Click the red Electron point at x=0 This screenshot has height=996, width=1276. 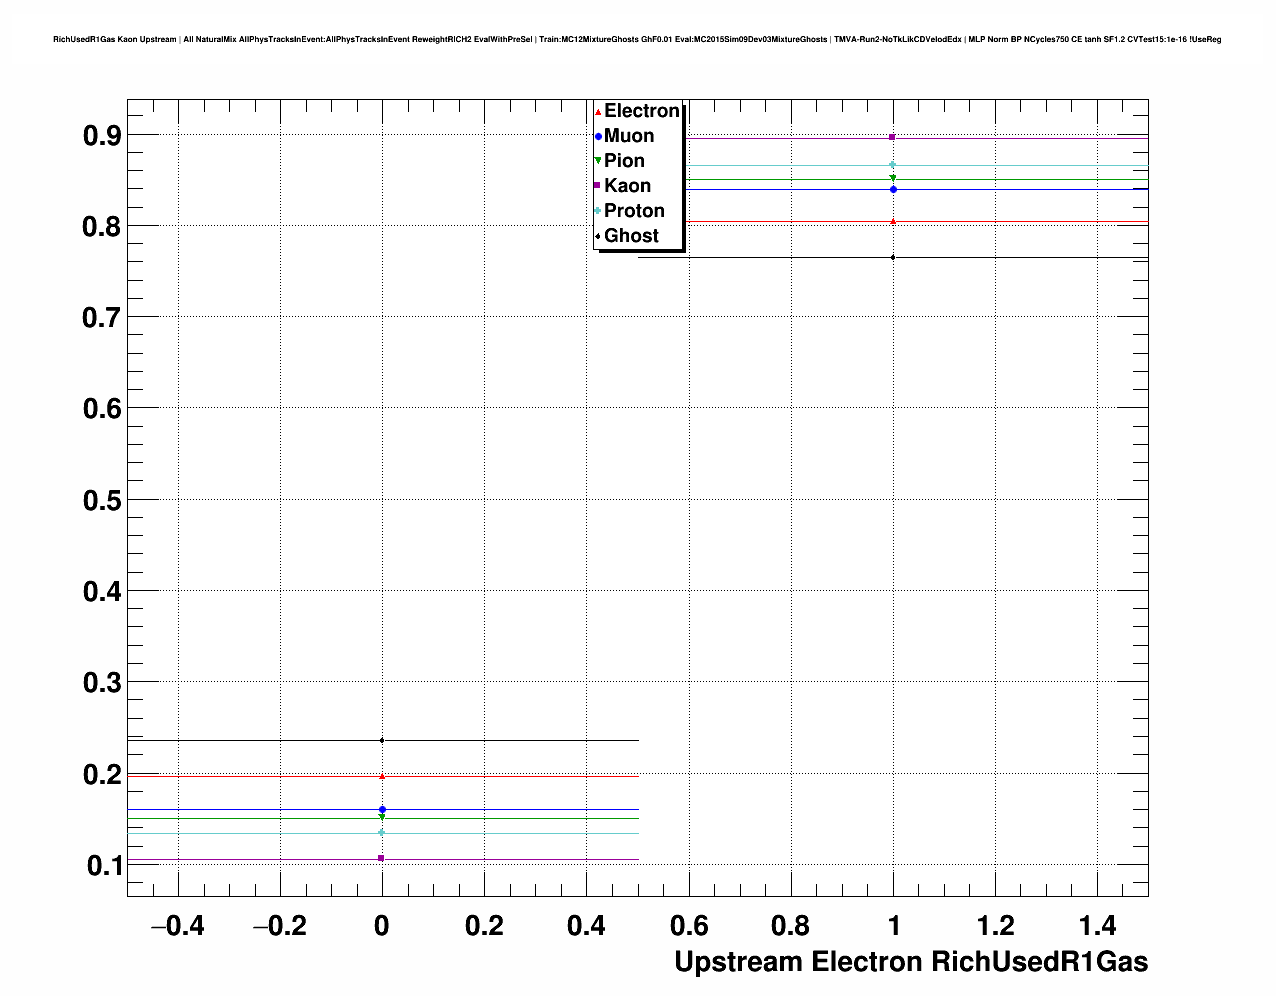(x=382, y=776)
